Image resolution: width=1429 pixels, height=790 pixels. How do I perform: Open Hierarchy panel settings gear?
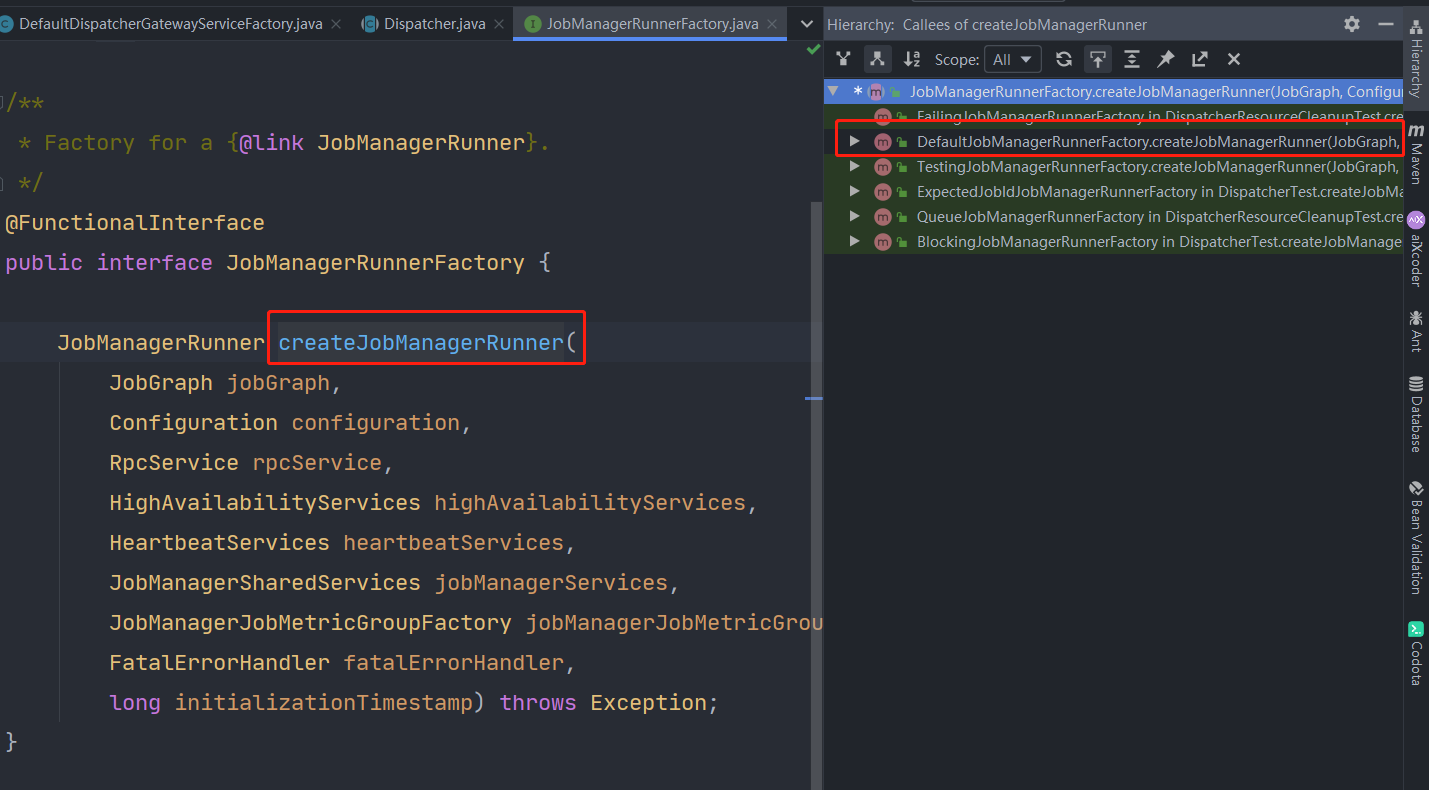(1352, 24)
